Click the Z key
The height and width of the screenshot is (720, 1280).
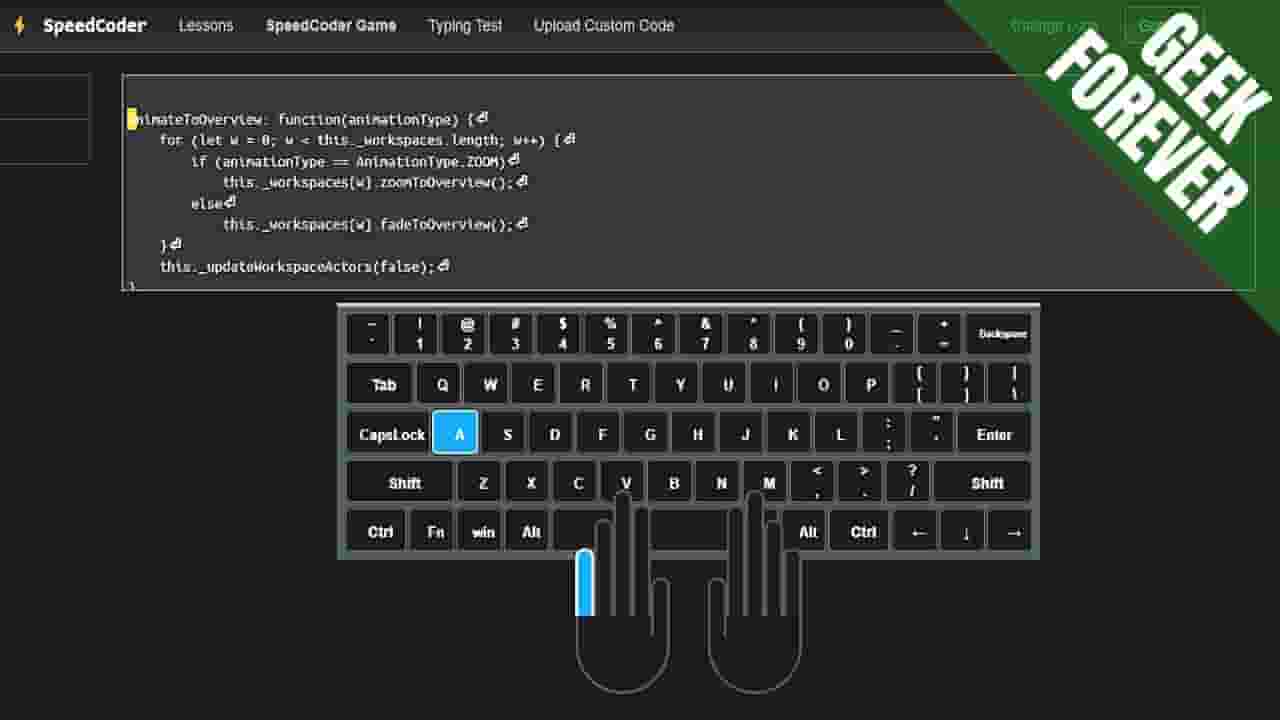tap(480, 482)
